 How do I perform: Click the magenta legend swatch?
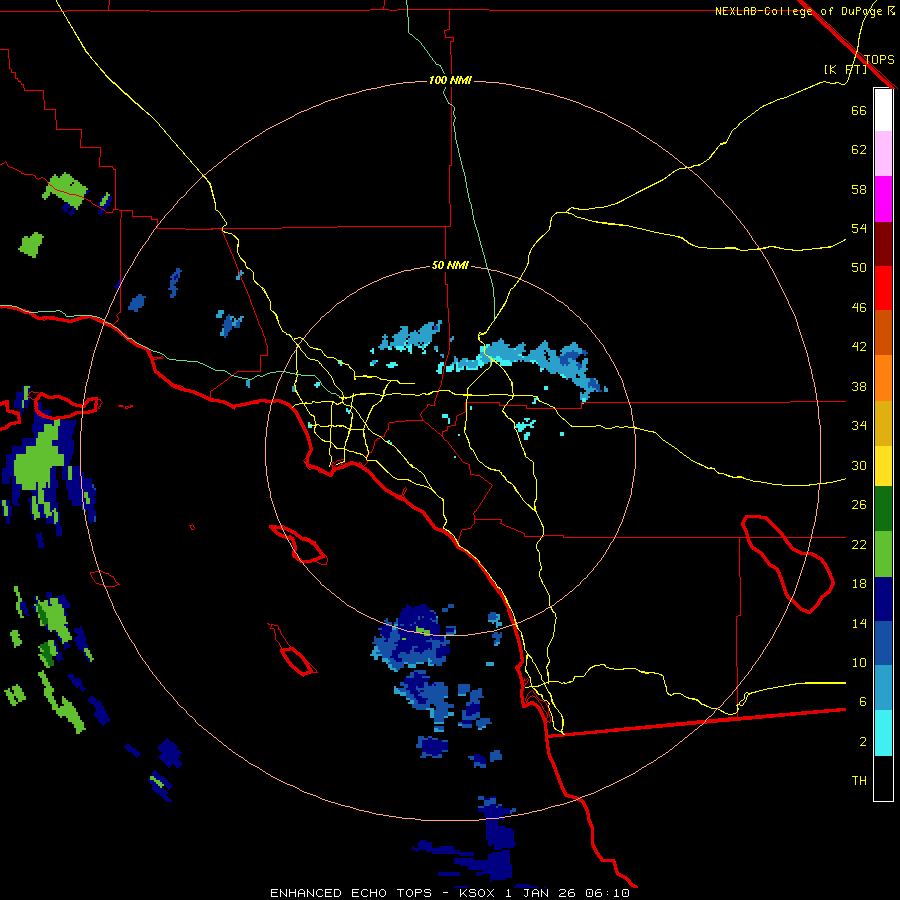coord(883,199)
